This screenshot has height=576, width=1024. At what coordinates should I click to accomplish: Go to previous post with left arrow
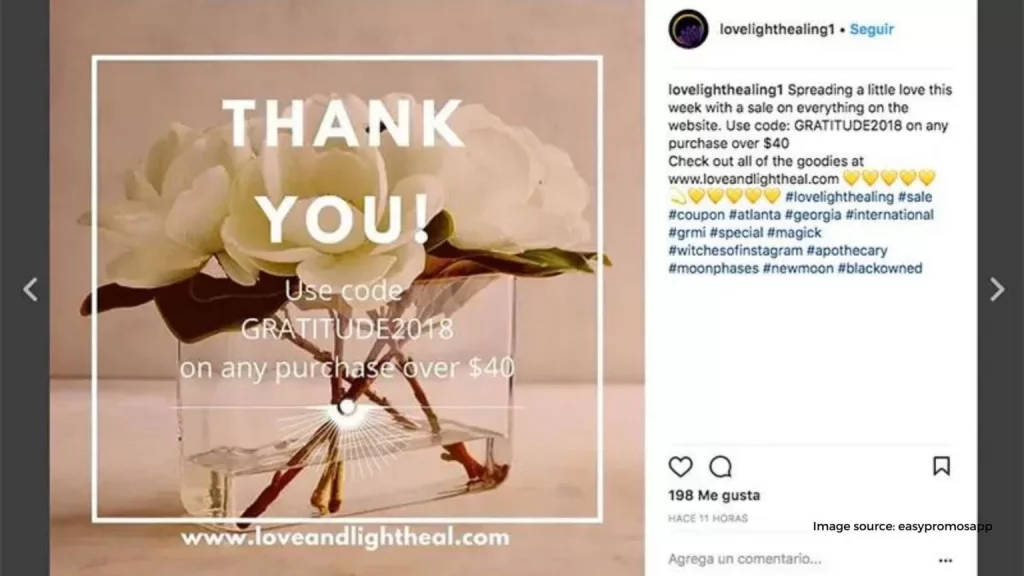tap(30, 289)
